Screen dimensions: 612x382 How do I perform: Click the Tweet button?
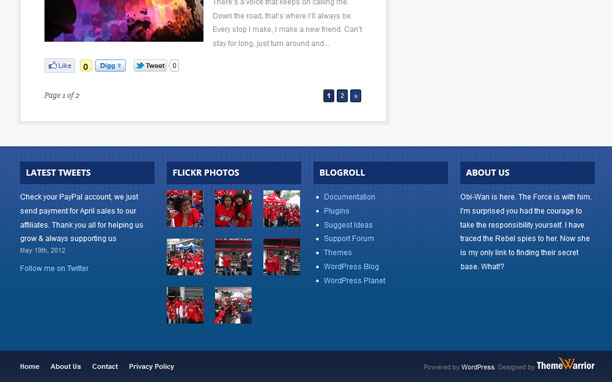[150, 66]
